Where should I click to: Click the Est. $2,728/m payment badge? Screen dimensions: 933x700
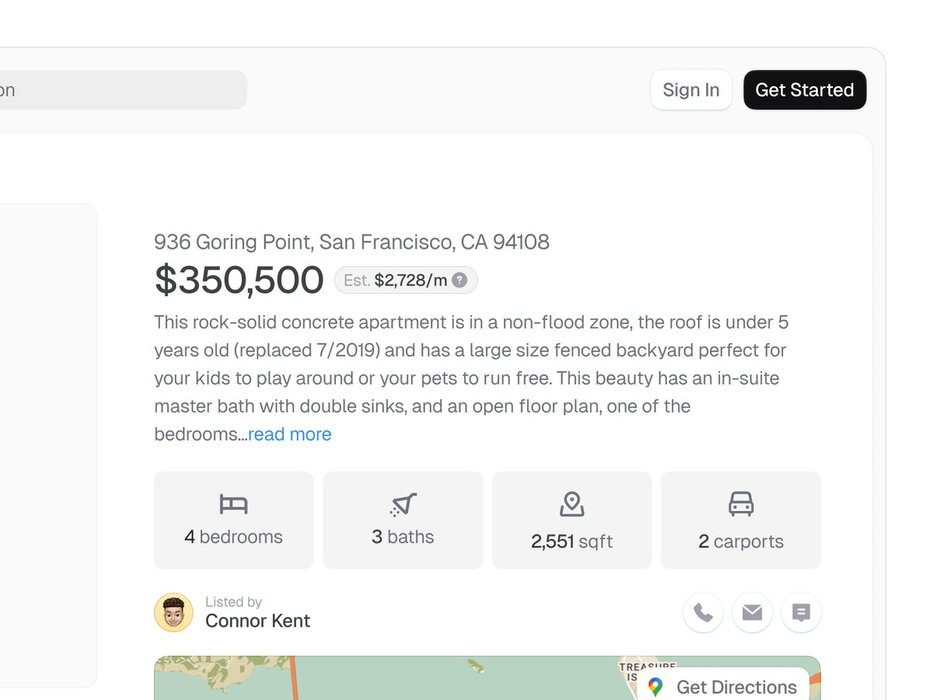pyautogui.click(x=405, y=281)
